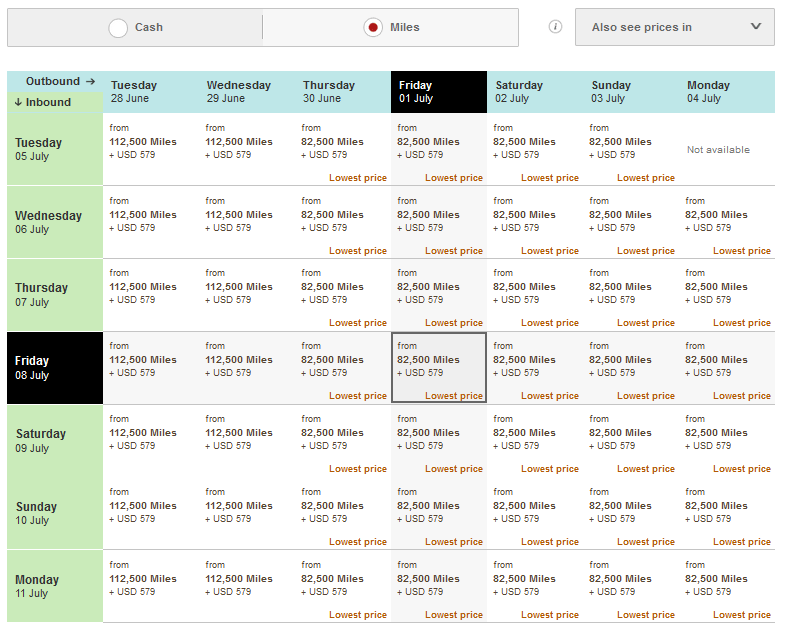Select the Miles radio button
Viewport: 785px width, 630px height.
click(373, 28)
